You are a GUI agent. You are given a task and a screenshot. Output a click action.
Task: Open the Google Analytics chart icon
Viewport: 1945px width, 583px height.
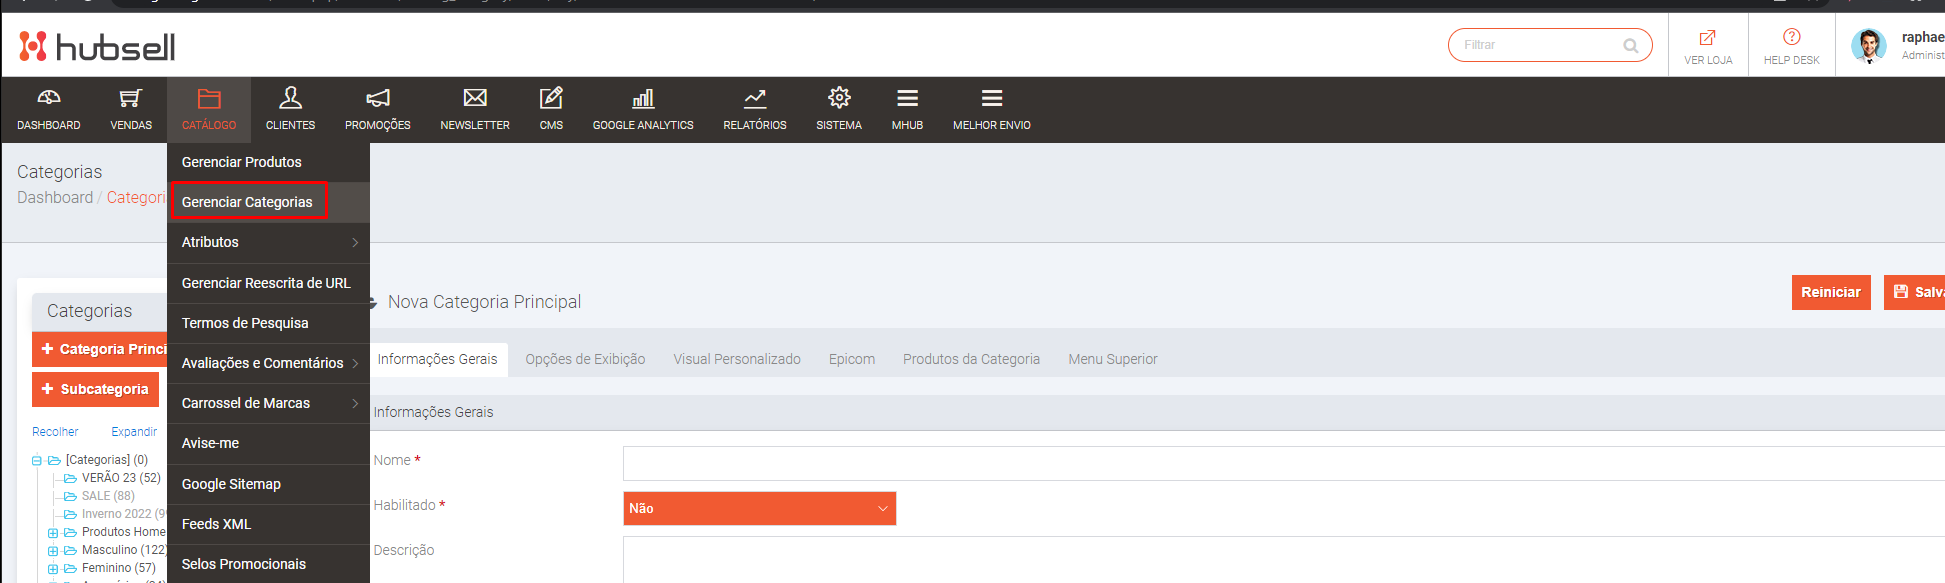[643, 99]
